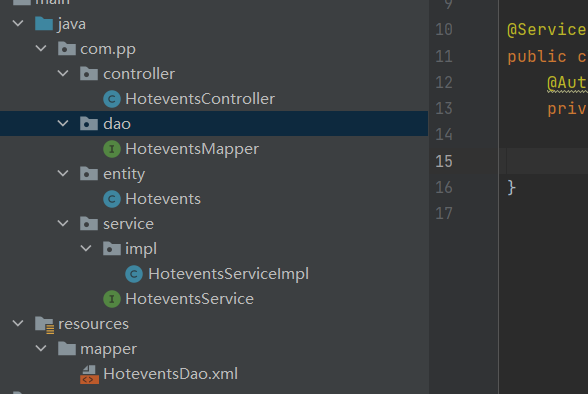
Task: Collapse the entity package chevron
Action: point(63,174)
